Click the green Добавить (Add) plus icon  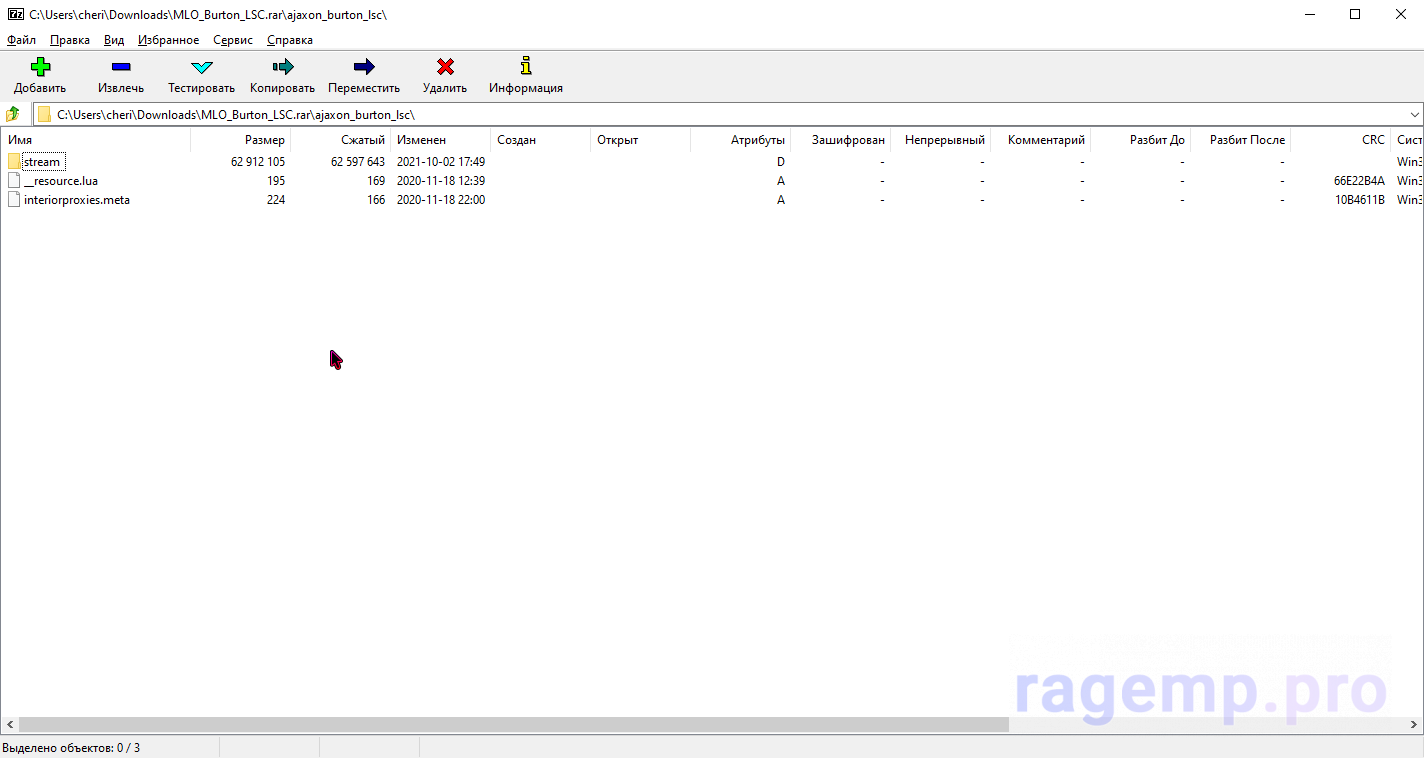(40, 67)
